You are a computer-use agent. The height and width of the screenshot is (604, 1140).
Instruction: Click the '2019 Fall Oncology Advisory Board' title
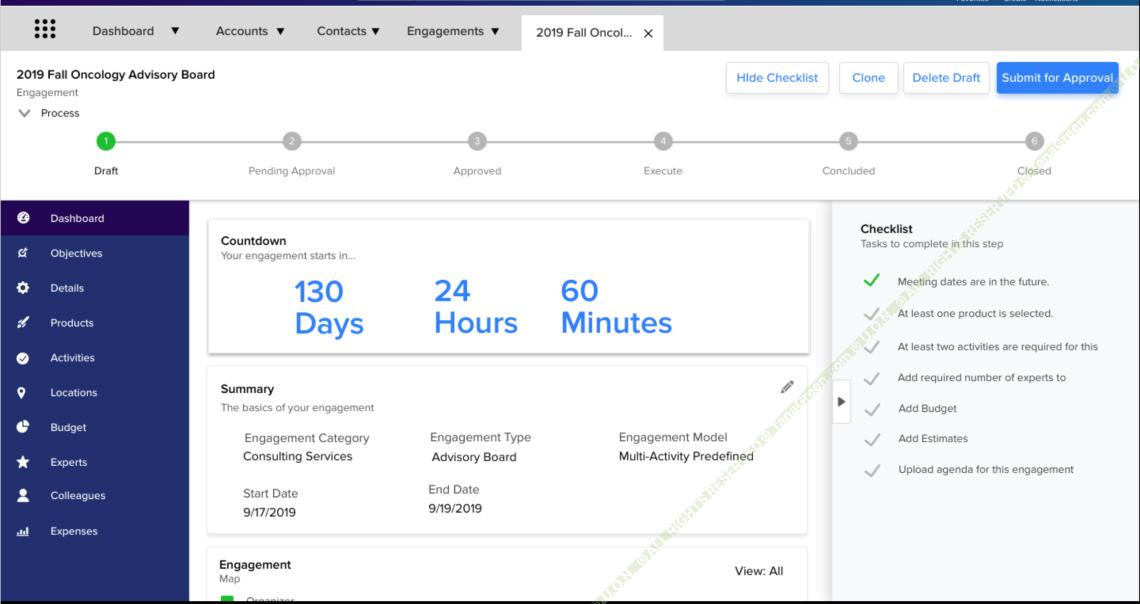click(x=116, y=74)
